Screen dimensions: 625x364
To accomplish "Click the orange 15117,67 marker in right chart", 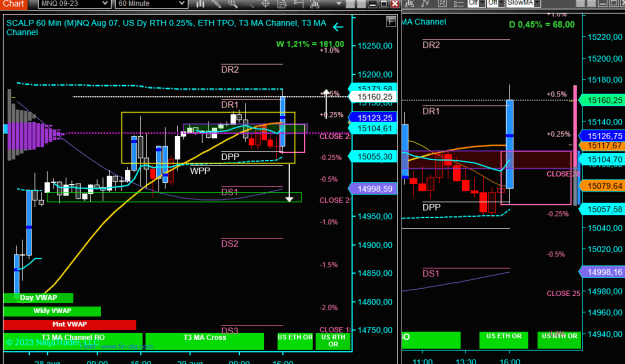I will coord(601,146).
